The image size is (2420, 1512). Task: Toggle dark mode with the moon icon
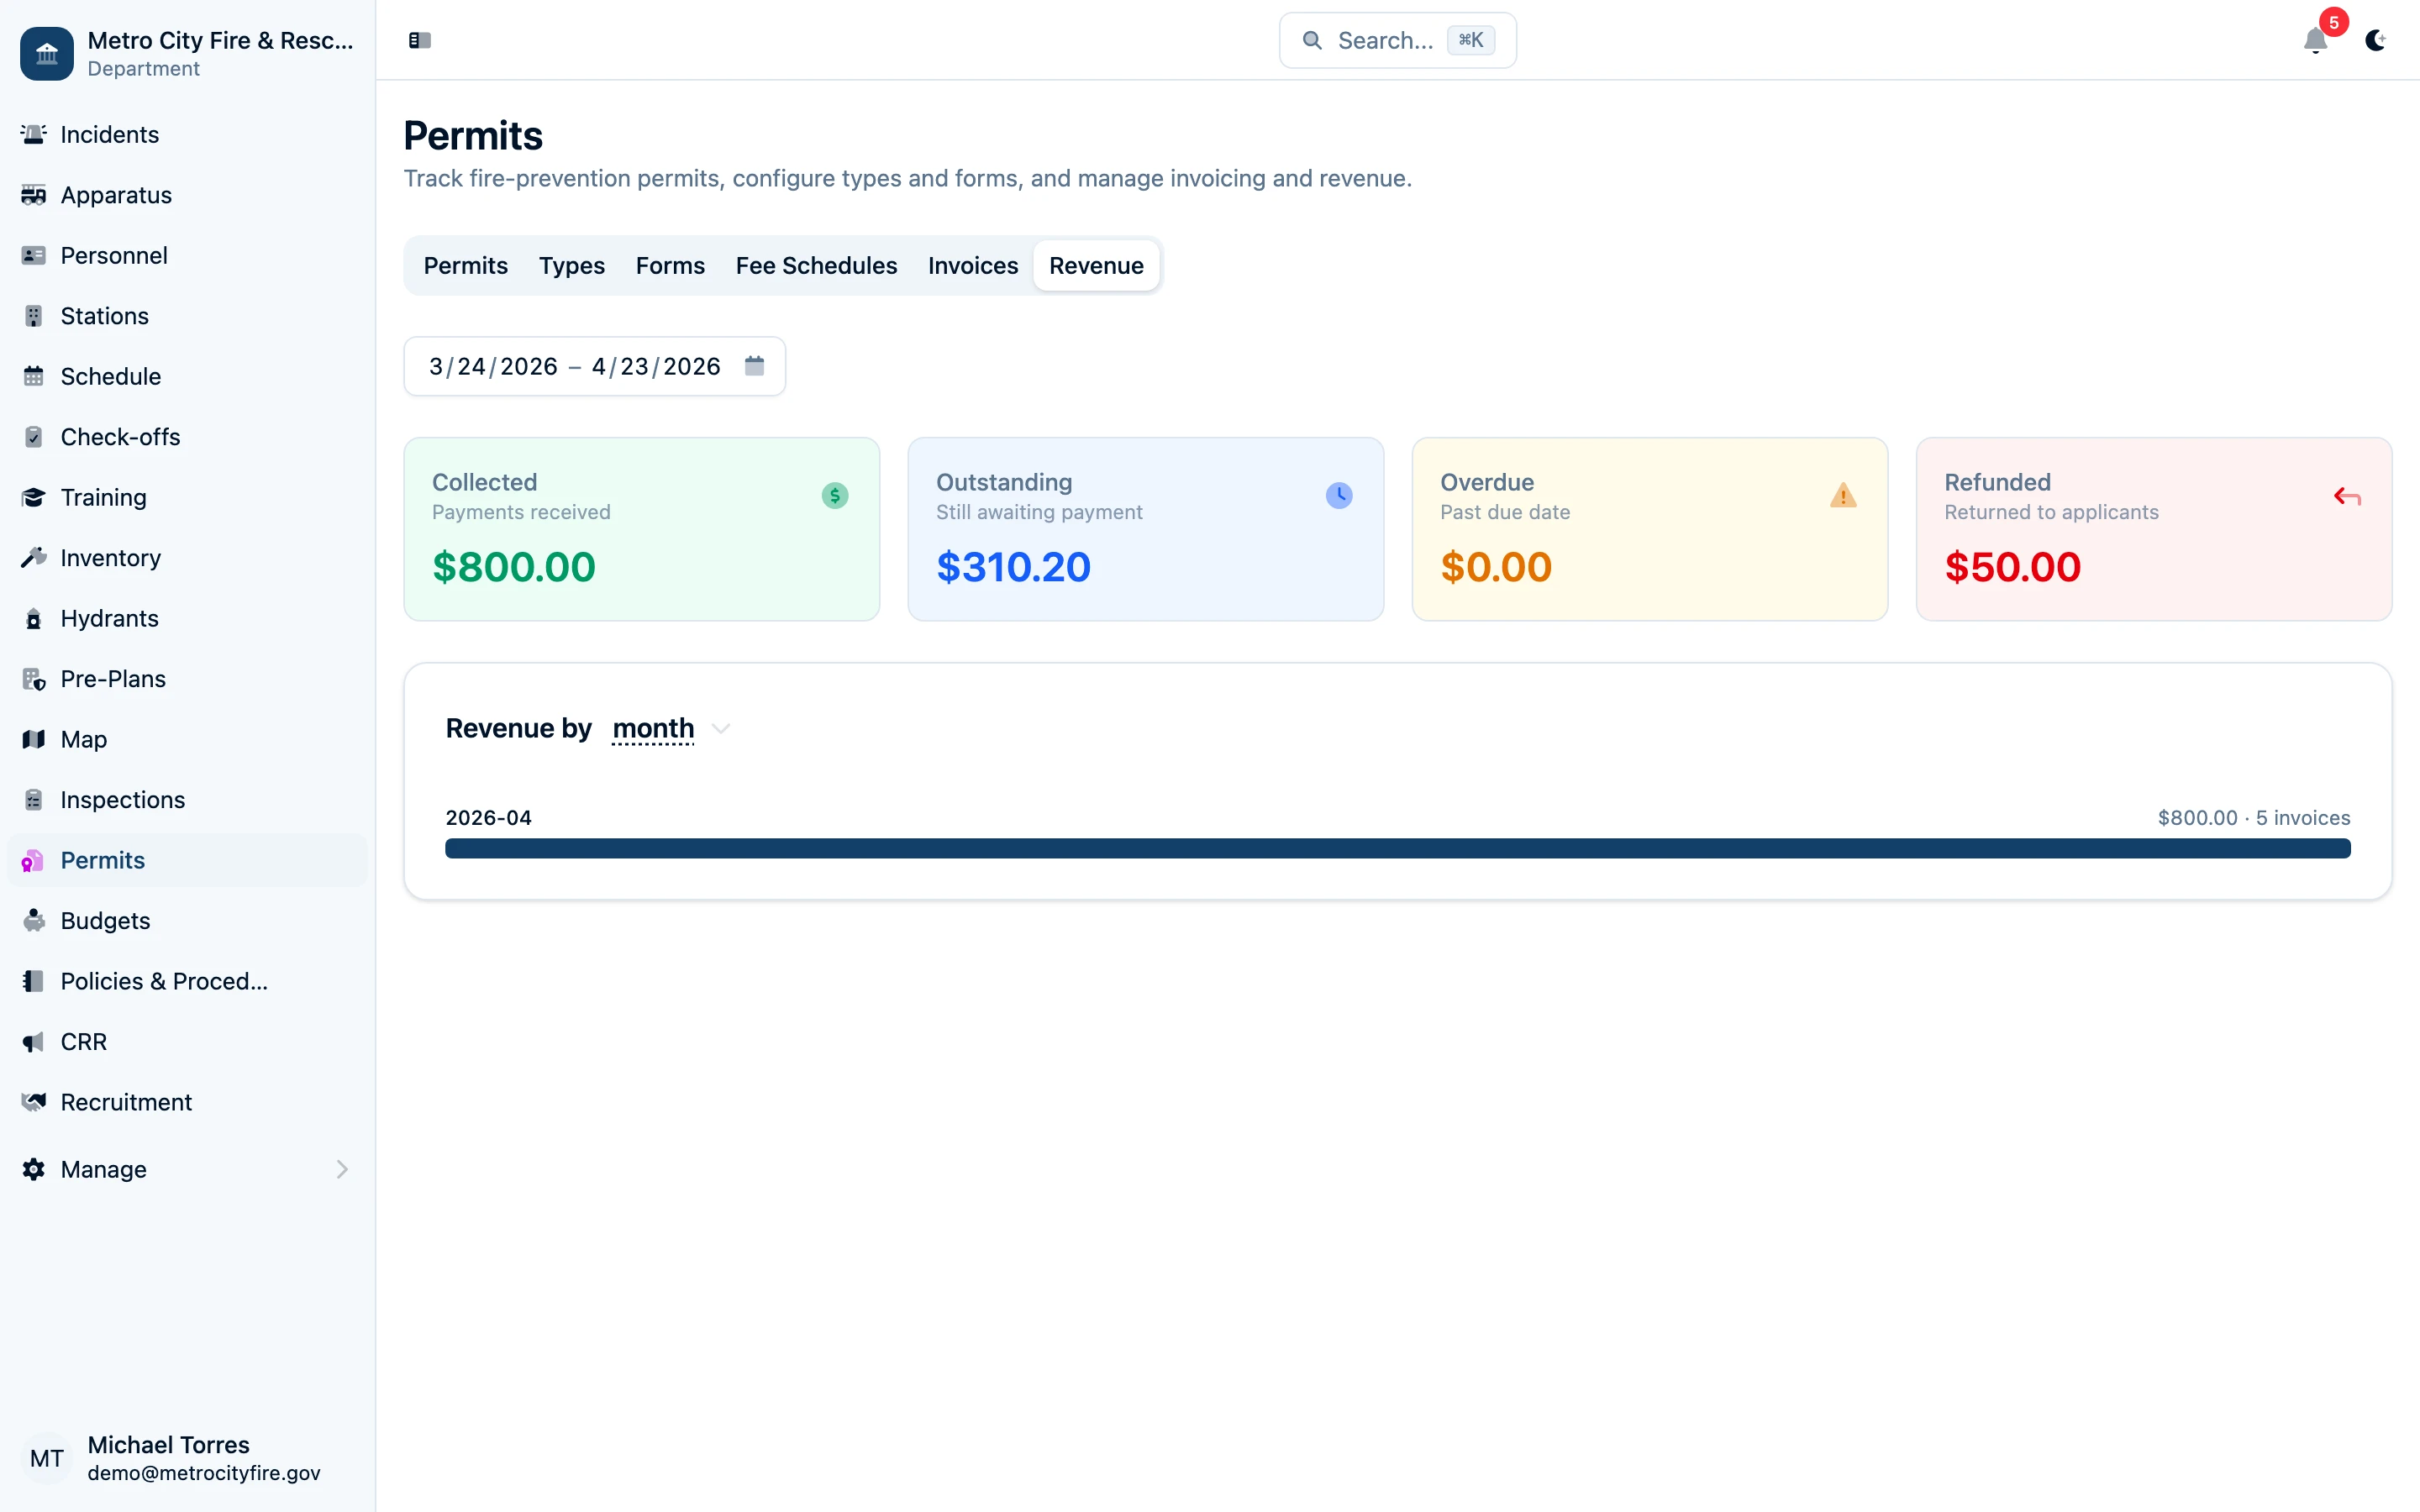(2376, 42)
